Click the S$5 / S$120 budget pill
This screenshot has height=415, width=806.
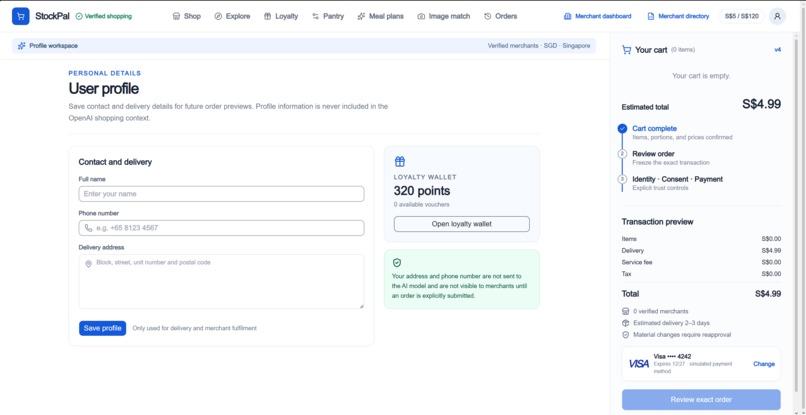pyautogui.click(x=741, y=16)
